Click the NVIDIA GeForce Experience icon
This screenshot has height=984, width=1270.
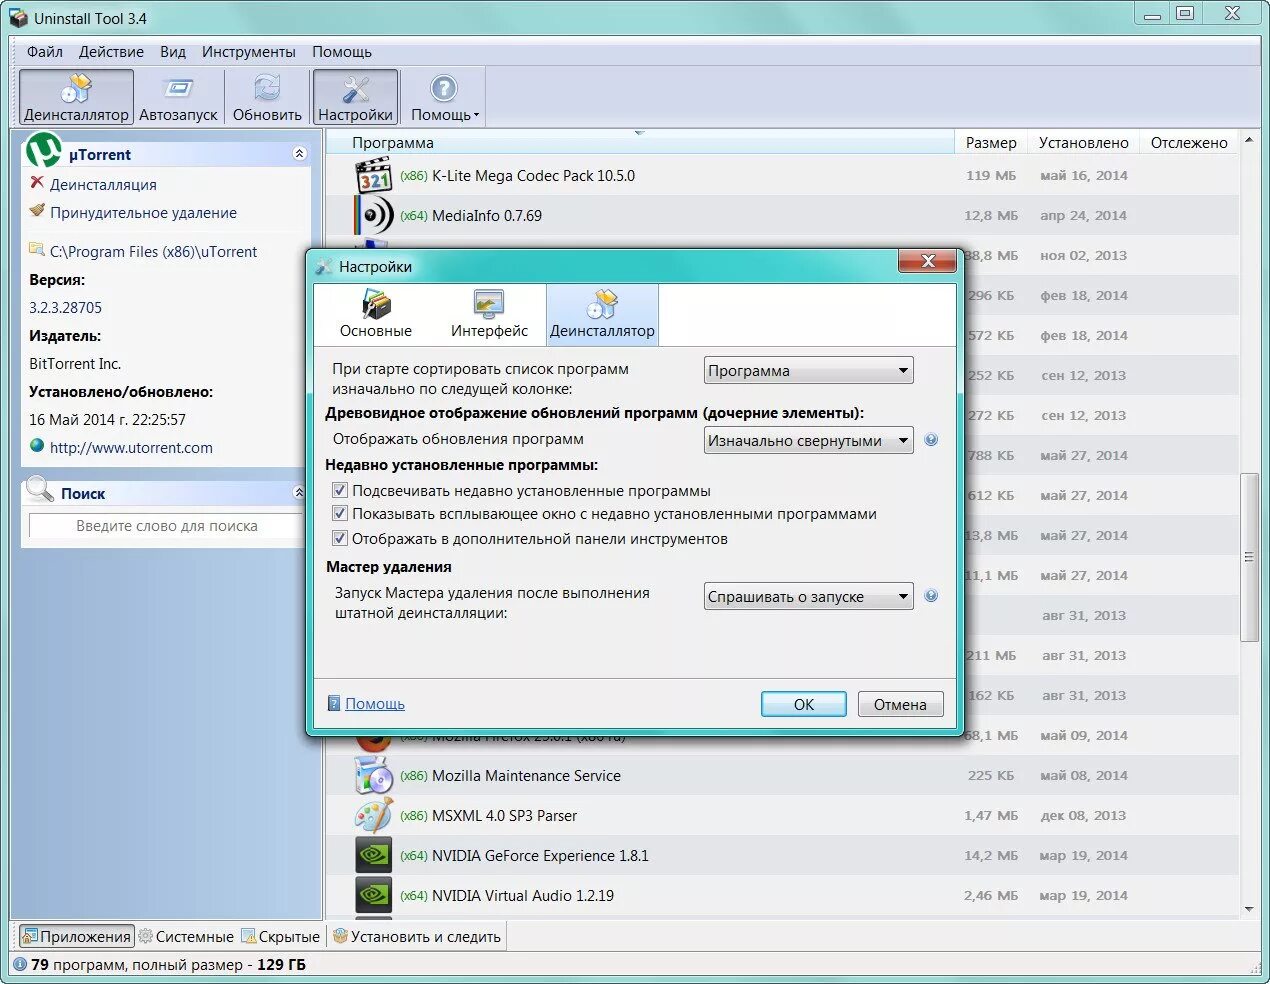click(x=373, y=855)
